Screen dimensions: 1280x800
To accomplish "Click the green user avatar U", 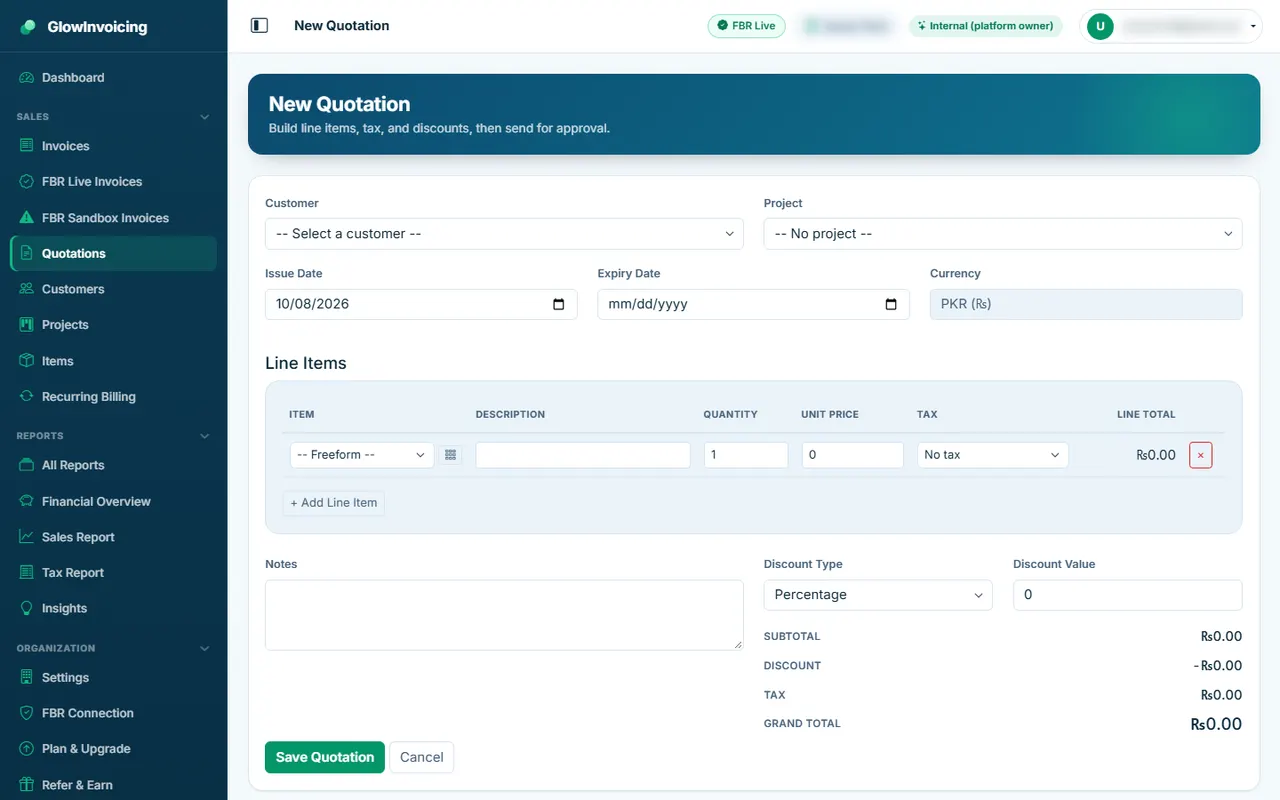I will [x=1100, y=26].
